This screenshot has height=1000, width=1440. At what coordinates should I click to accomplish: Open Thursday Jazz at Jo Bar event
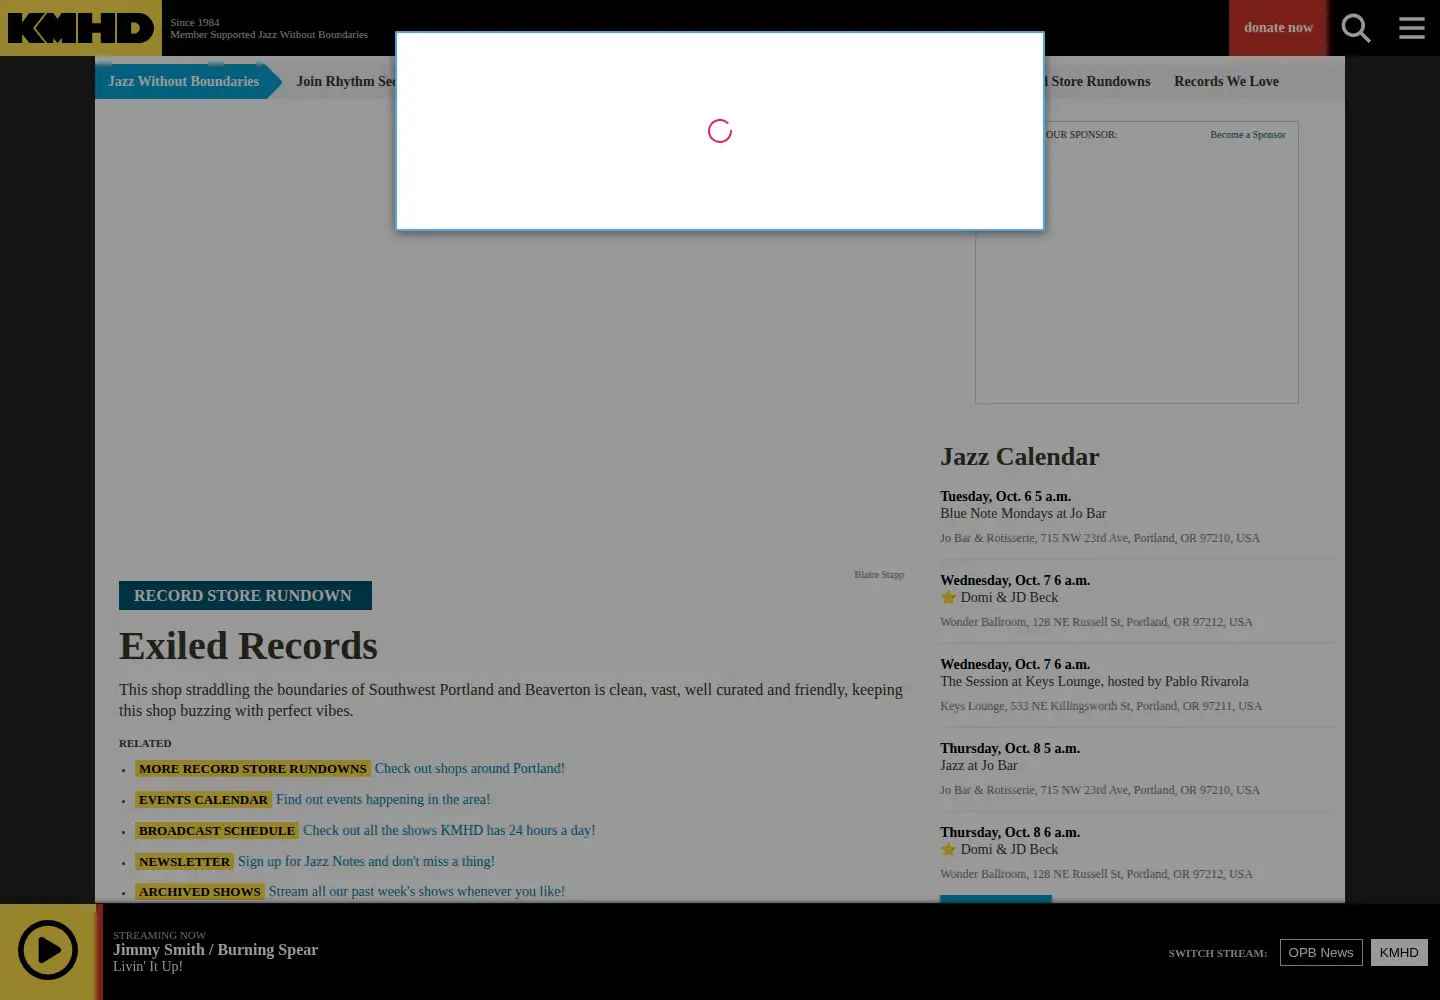pyautogui.click(x=978, y=766)
